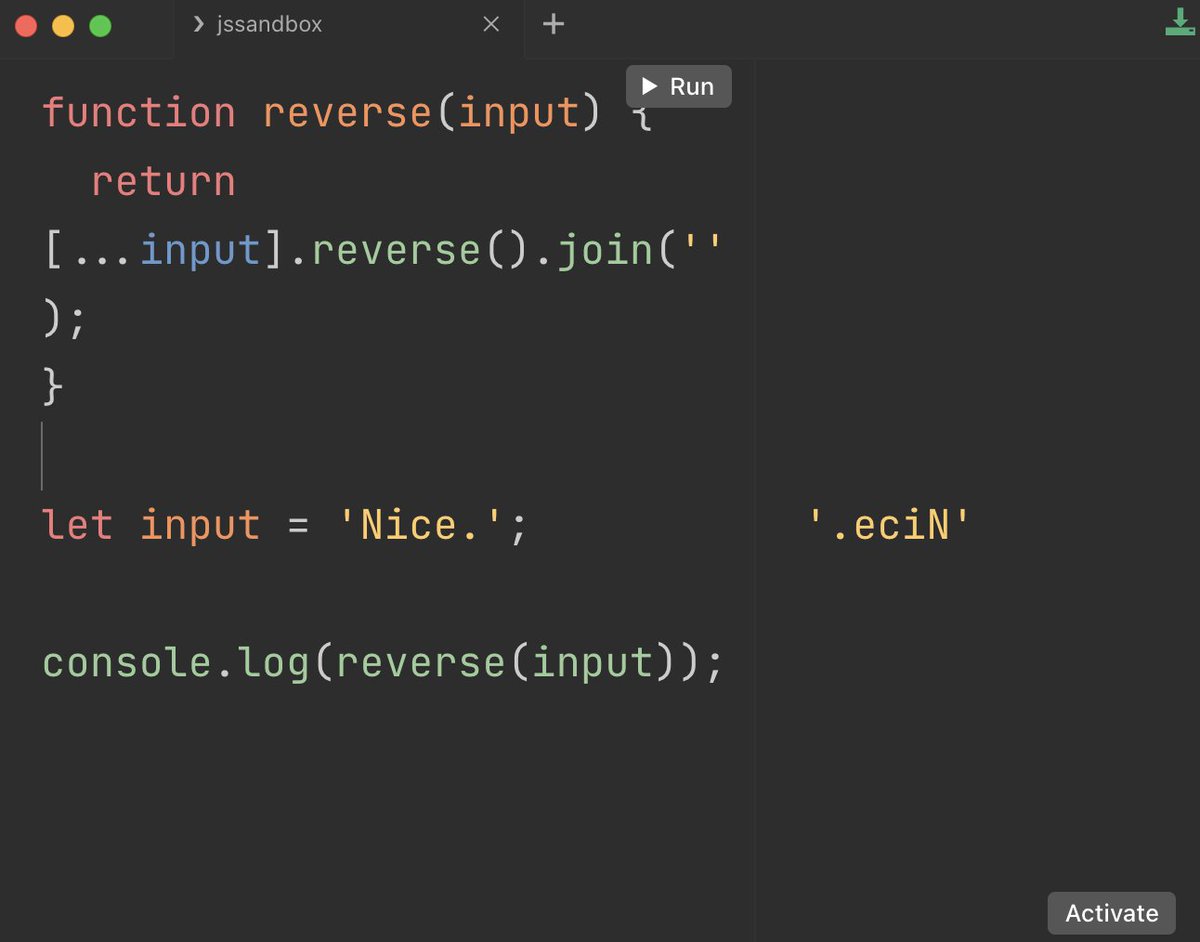Click the 'let' keyword
This screenshot has width=1200, height=942.
tap(77, 525)
